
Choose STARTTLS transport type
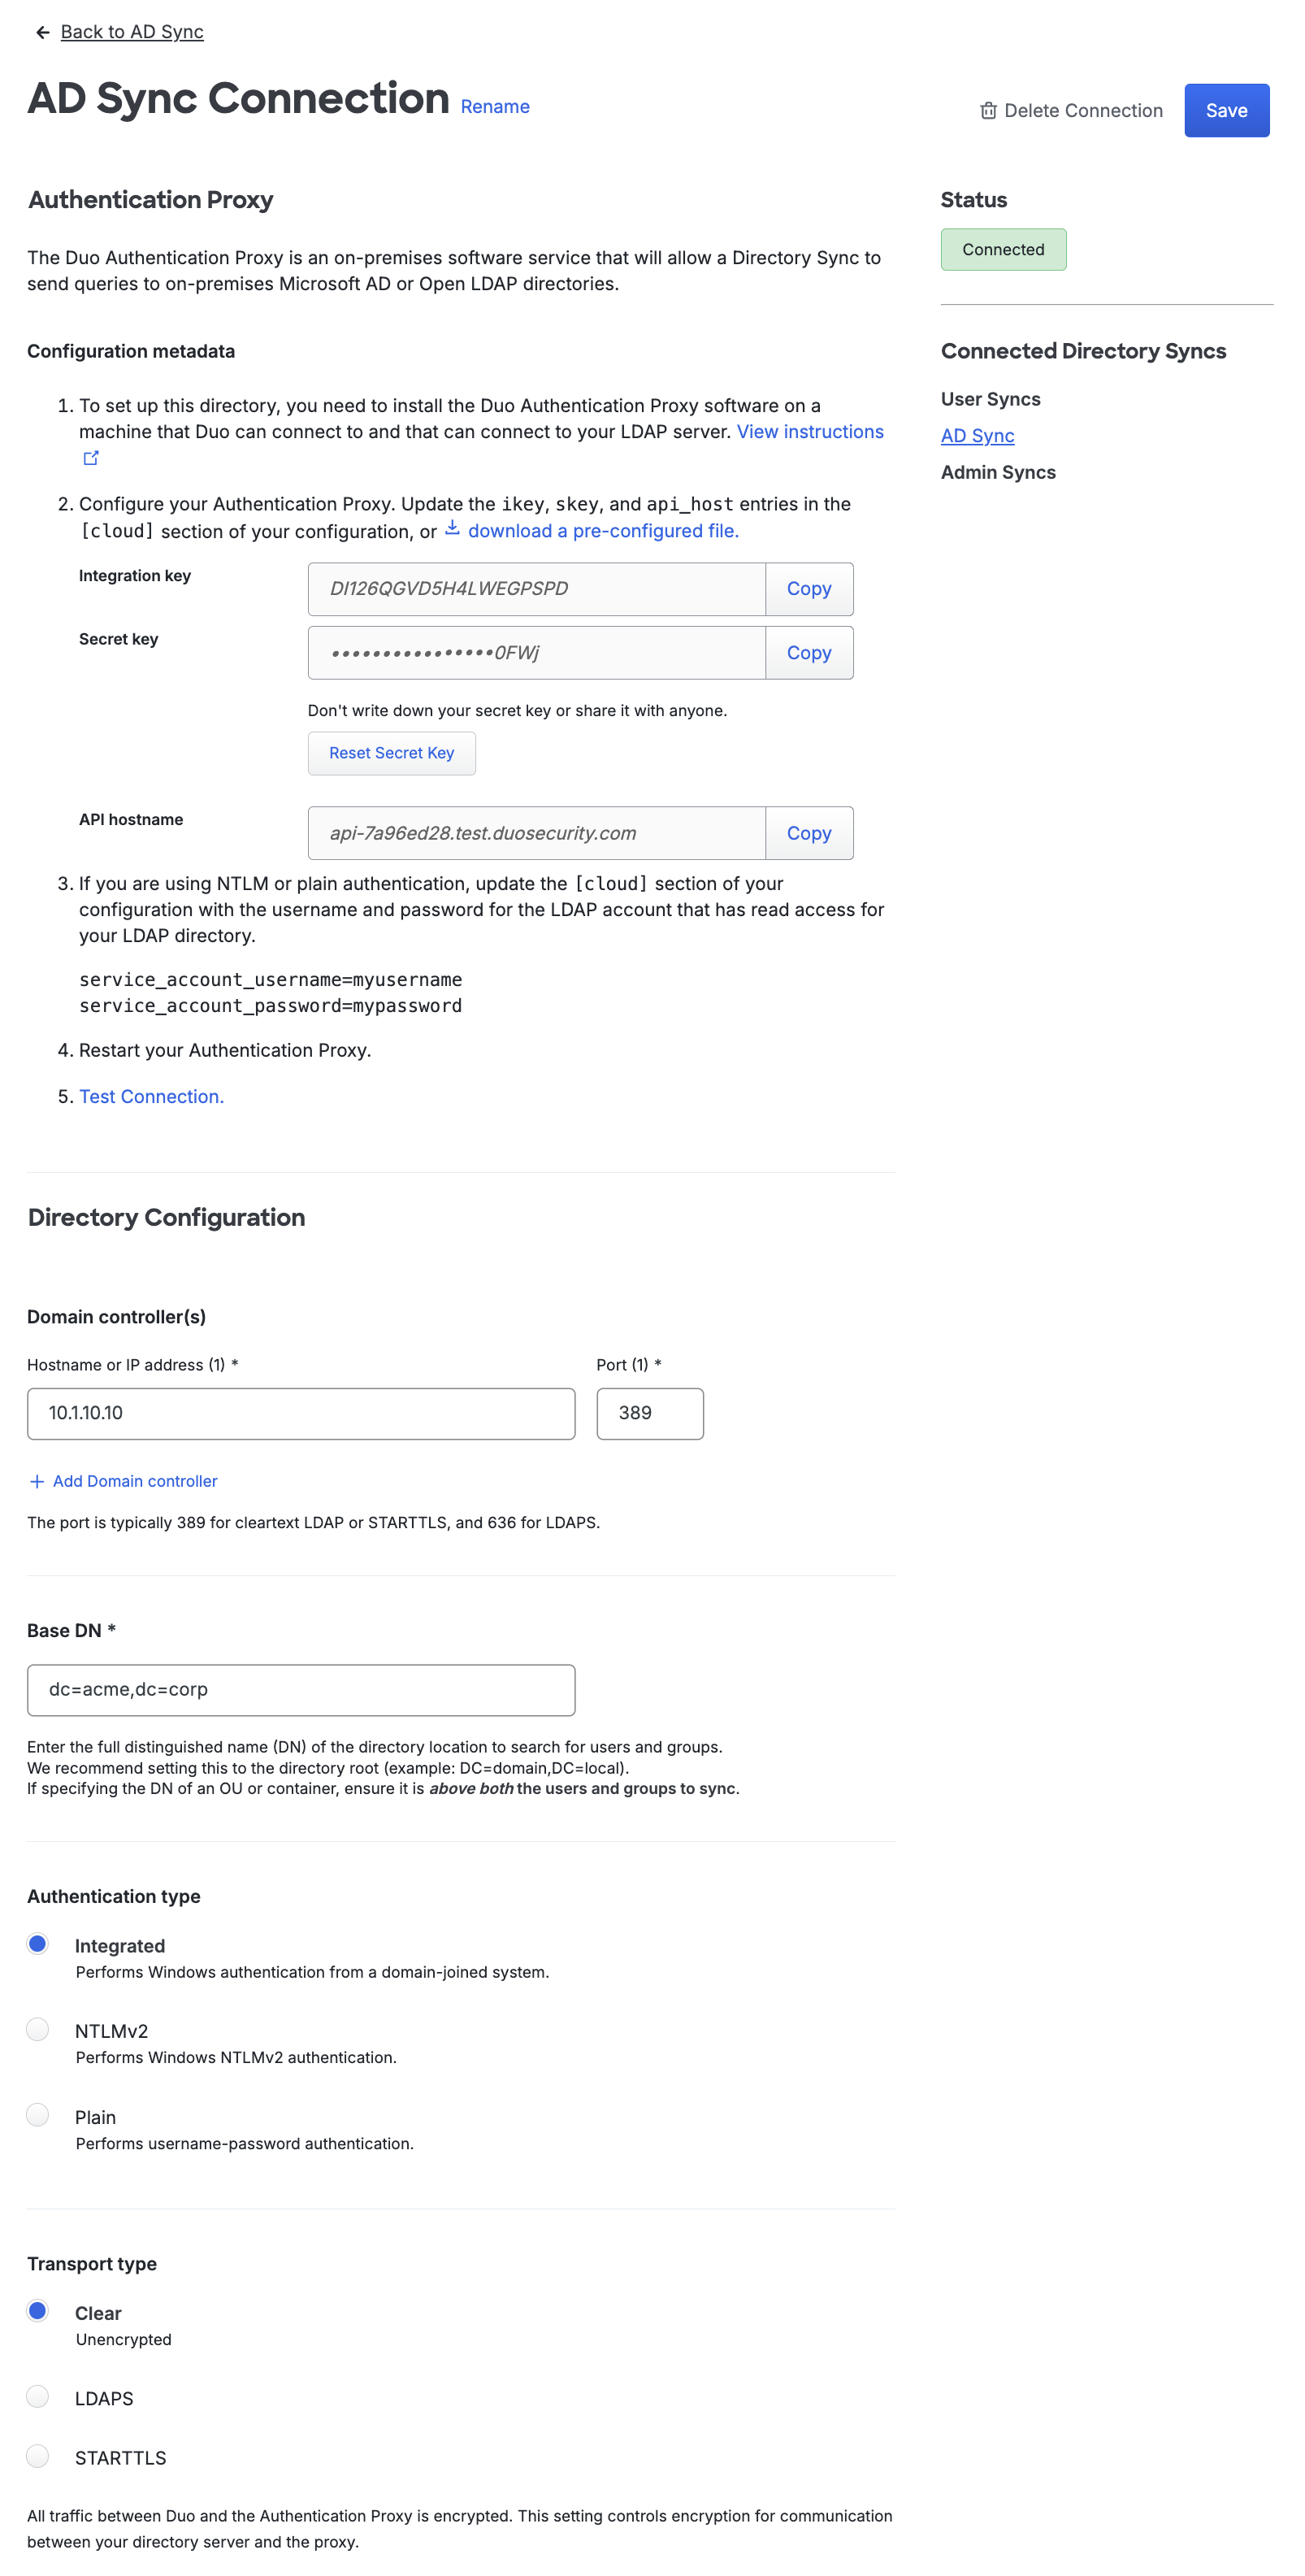click(38, 2457)
